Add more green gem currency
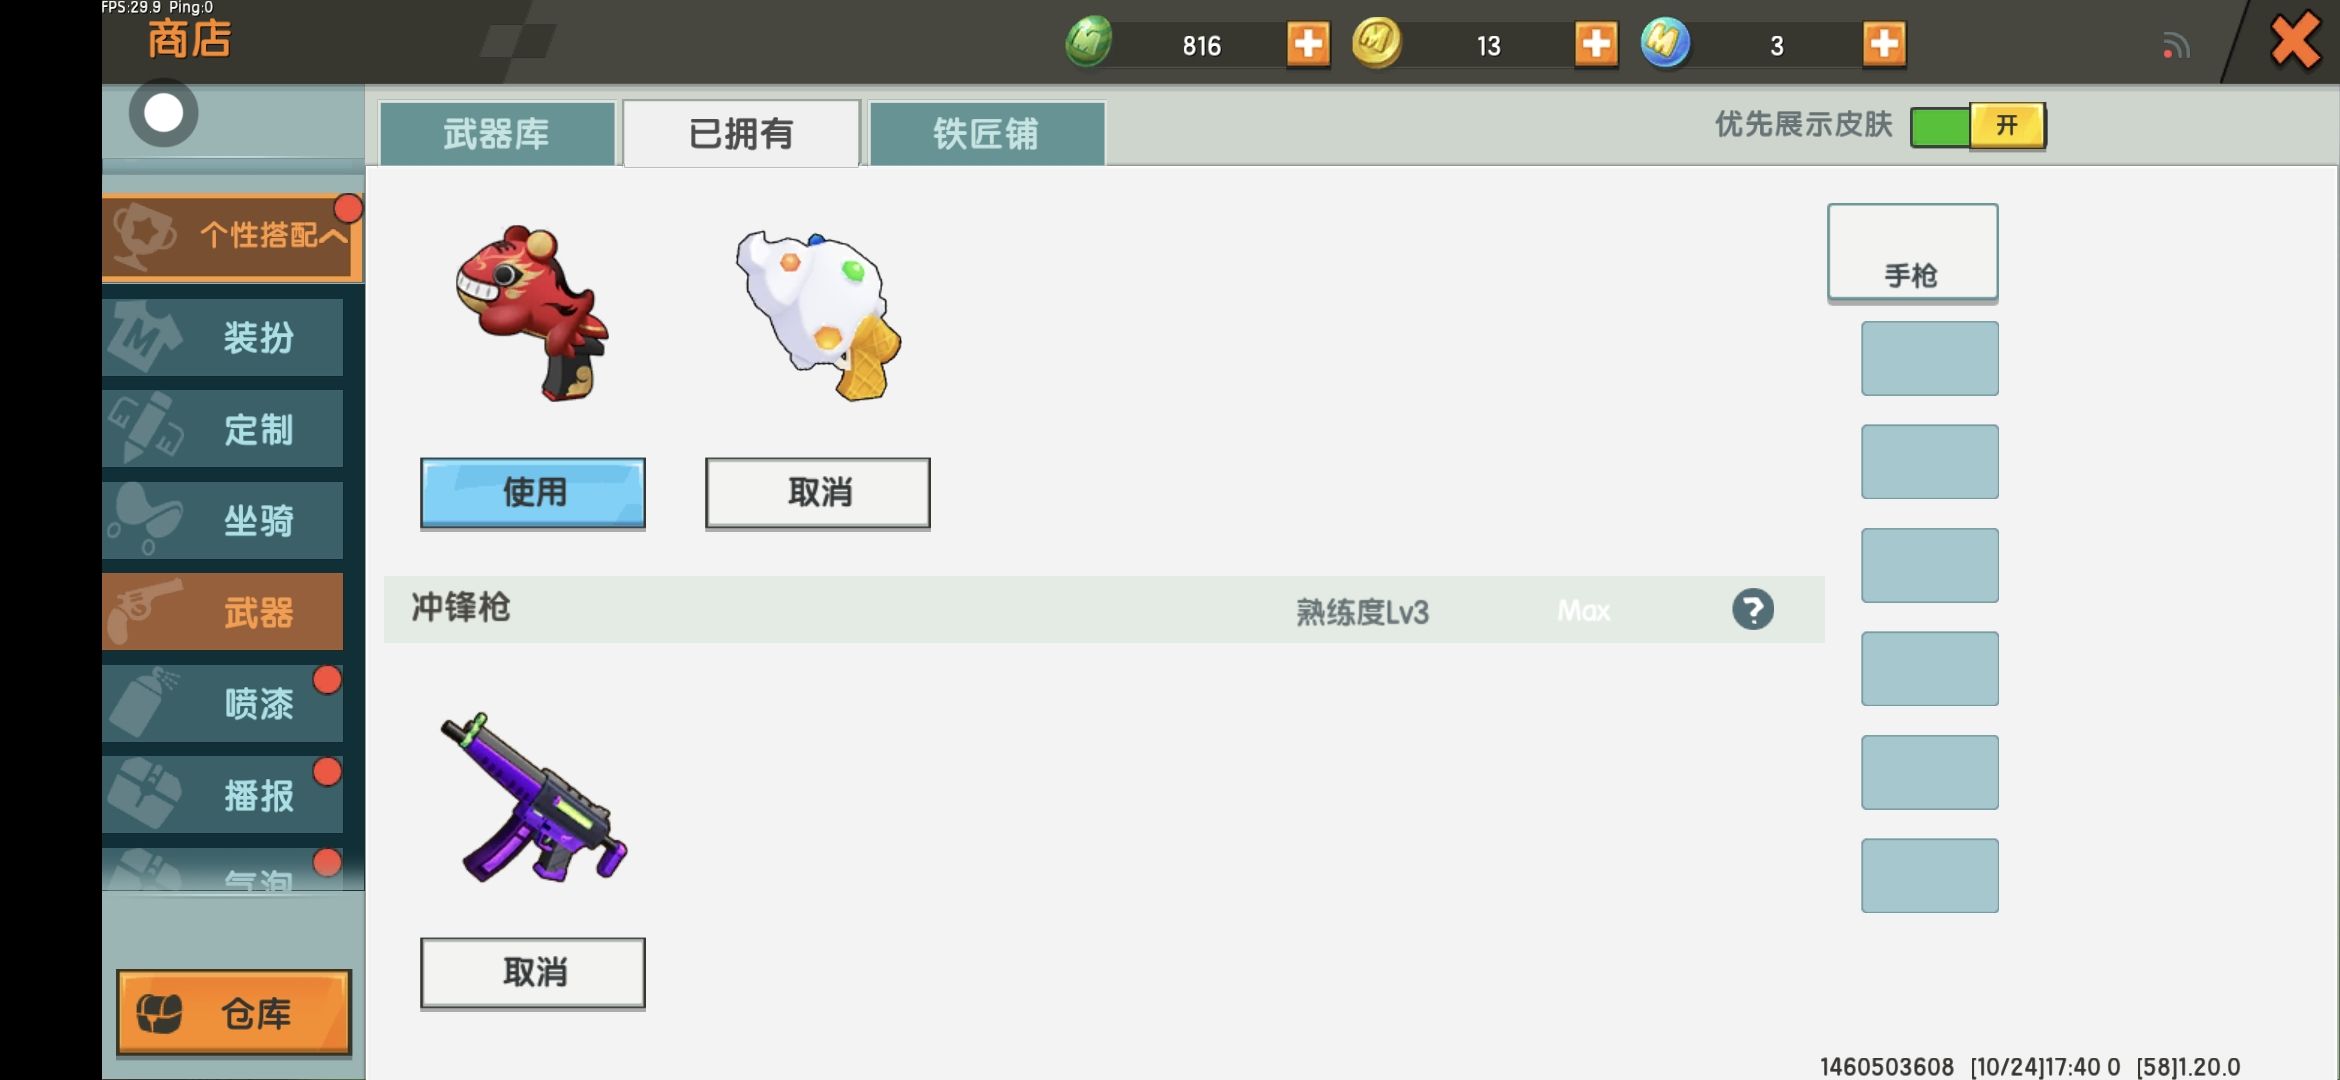The height and width of the screenshot is (1080, 2340). [x=1307, y=44]
